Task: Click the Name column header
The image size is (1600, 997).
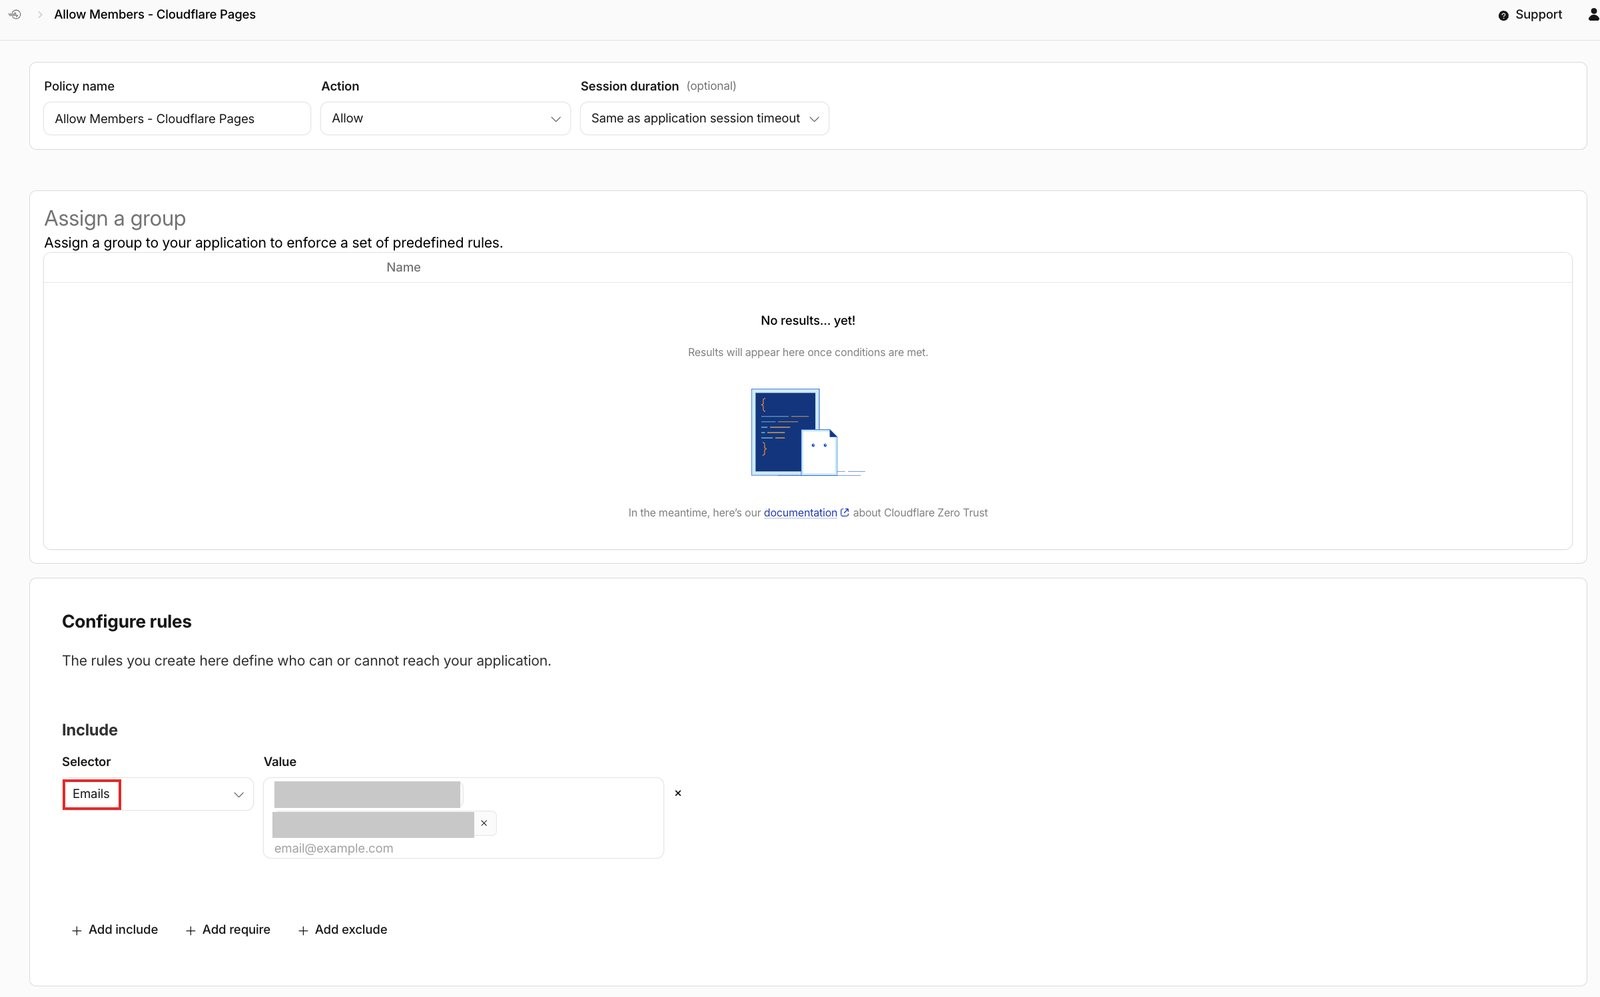Action: tap(403, 267)
